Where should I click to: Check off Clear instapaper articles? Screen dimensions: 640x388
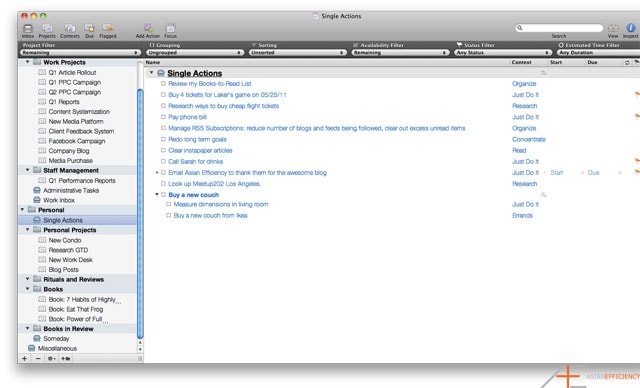coord(163,150)
